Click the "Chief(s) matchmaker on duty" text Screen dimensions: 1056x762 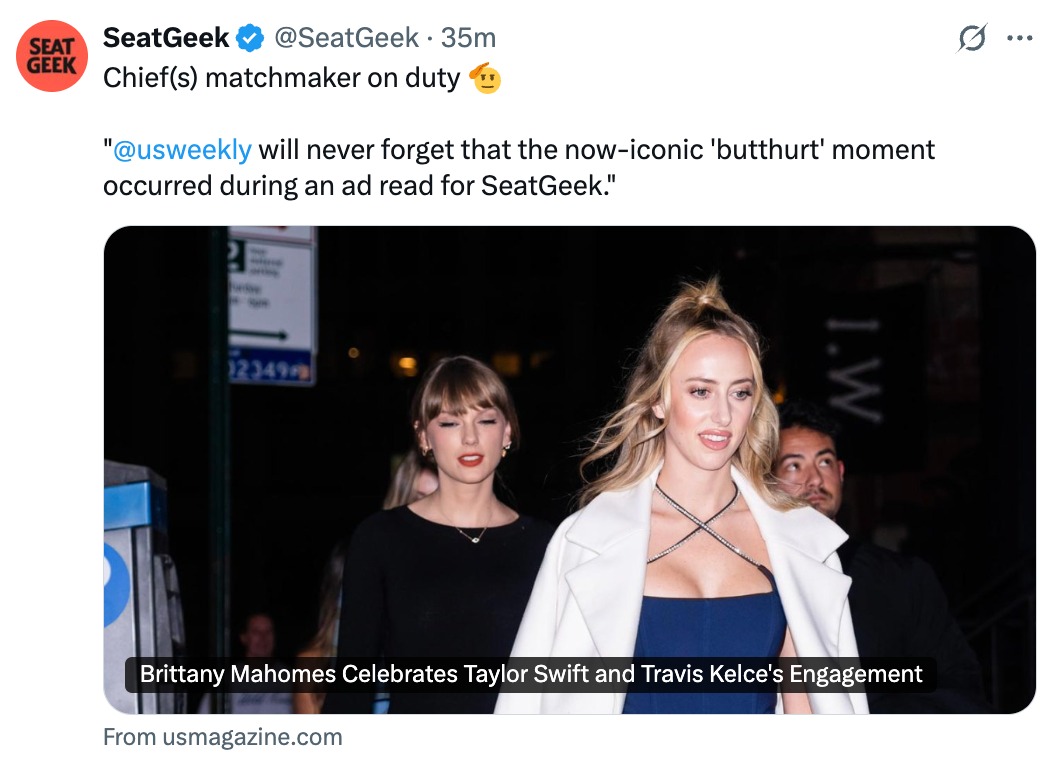pyautogui.click(x=280, y=79)
